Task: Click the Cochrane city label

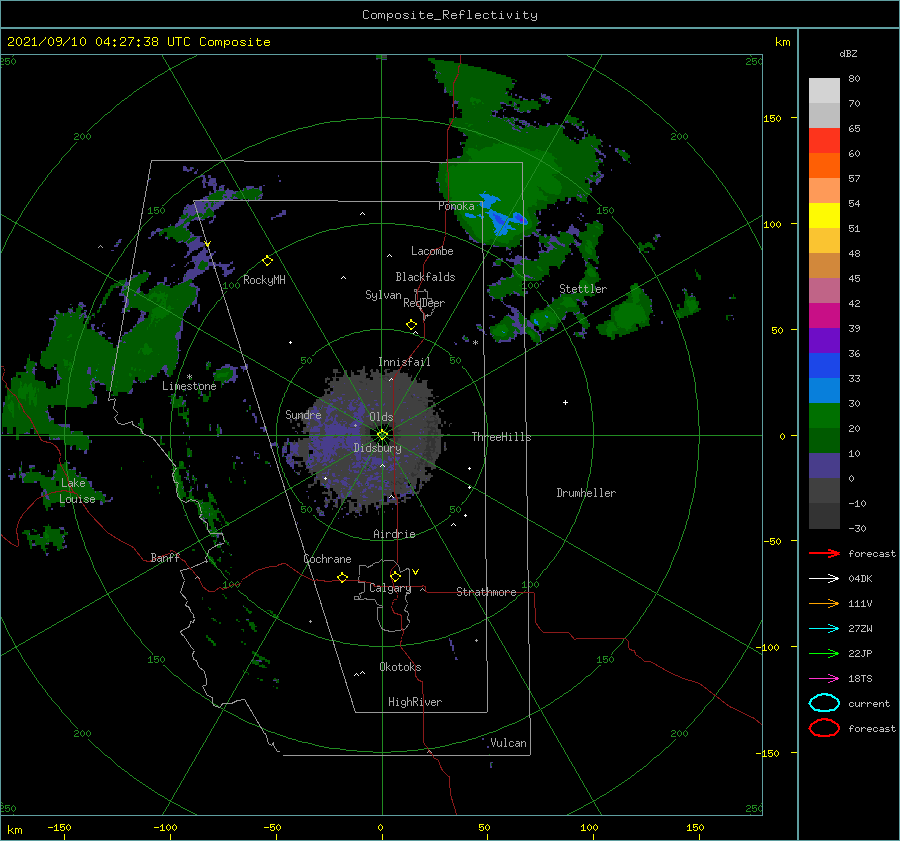Action: [x=327, y=559]
